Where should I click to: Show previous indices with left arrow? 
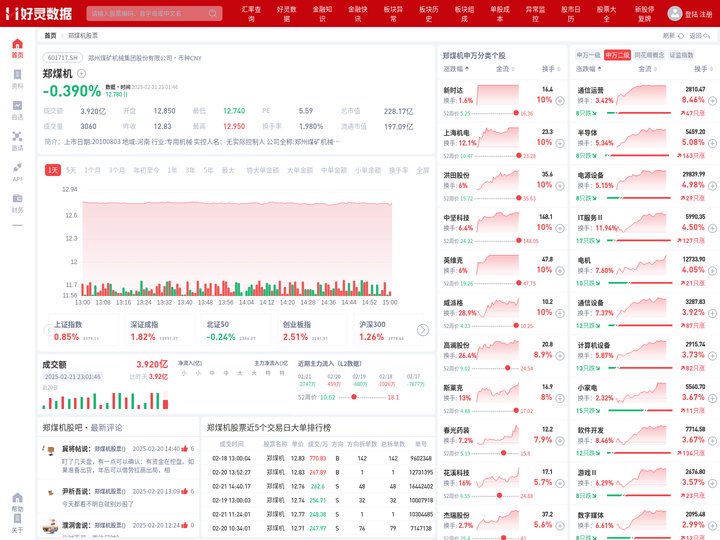point(48,330)
